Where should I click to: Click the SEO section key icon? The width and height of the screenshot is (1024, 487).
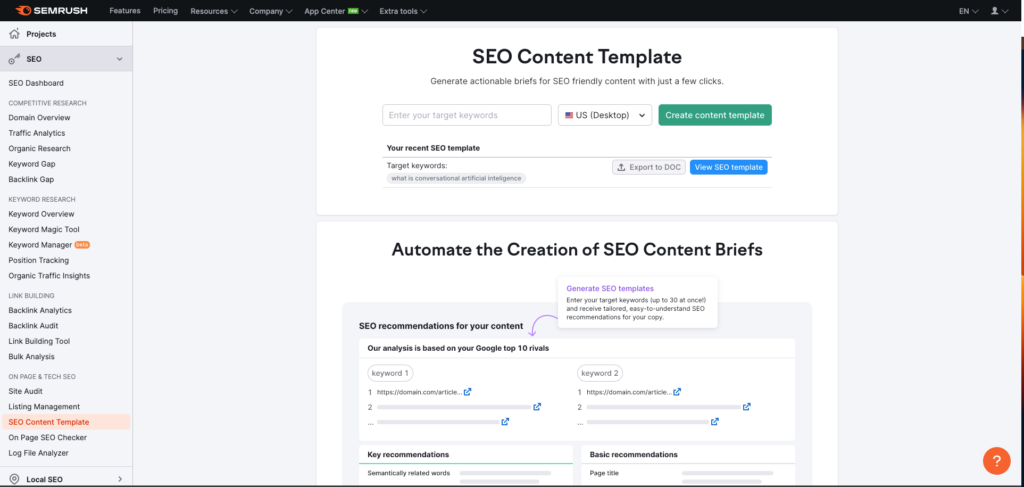14,60
